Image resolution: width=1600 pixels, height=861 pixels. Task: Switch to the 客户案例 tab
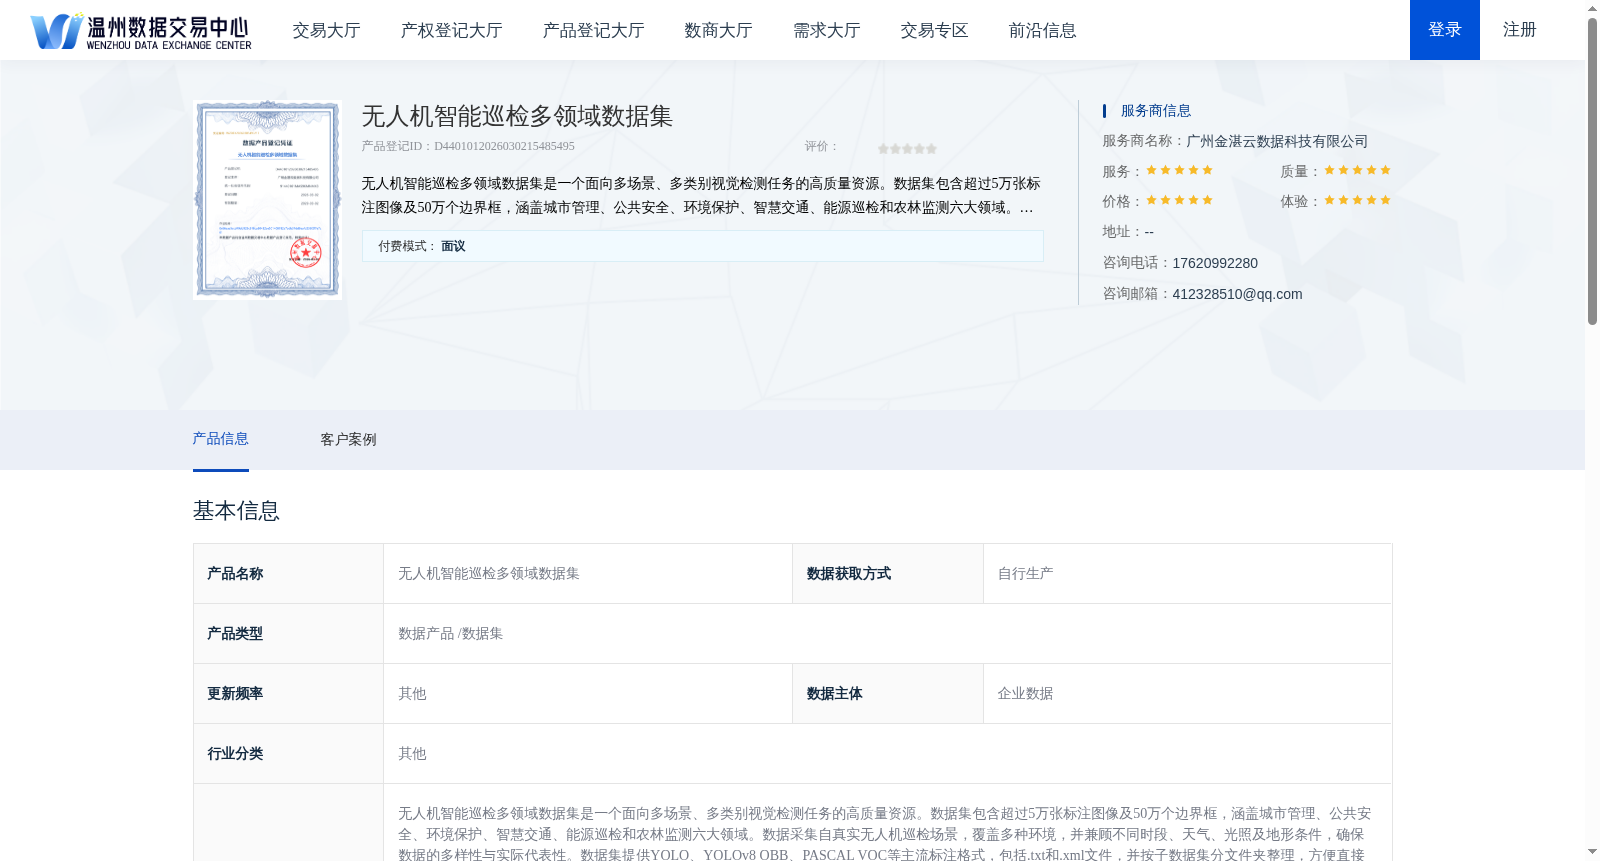[x=348, y=439]
